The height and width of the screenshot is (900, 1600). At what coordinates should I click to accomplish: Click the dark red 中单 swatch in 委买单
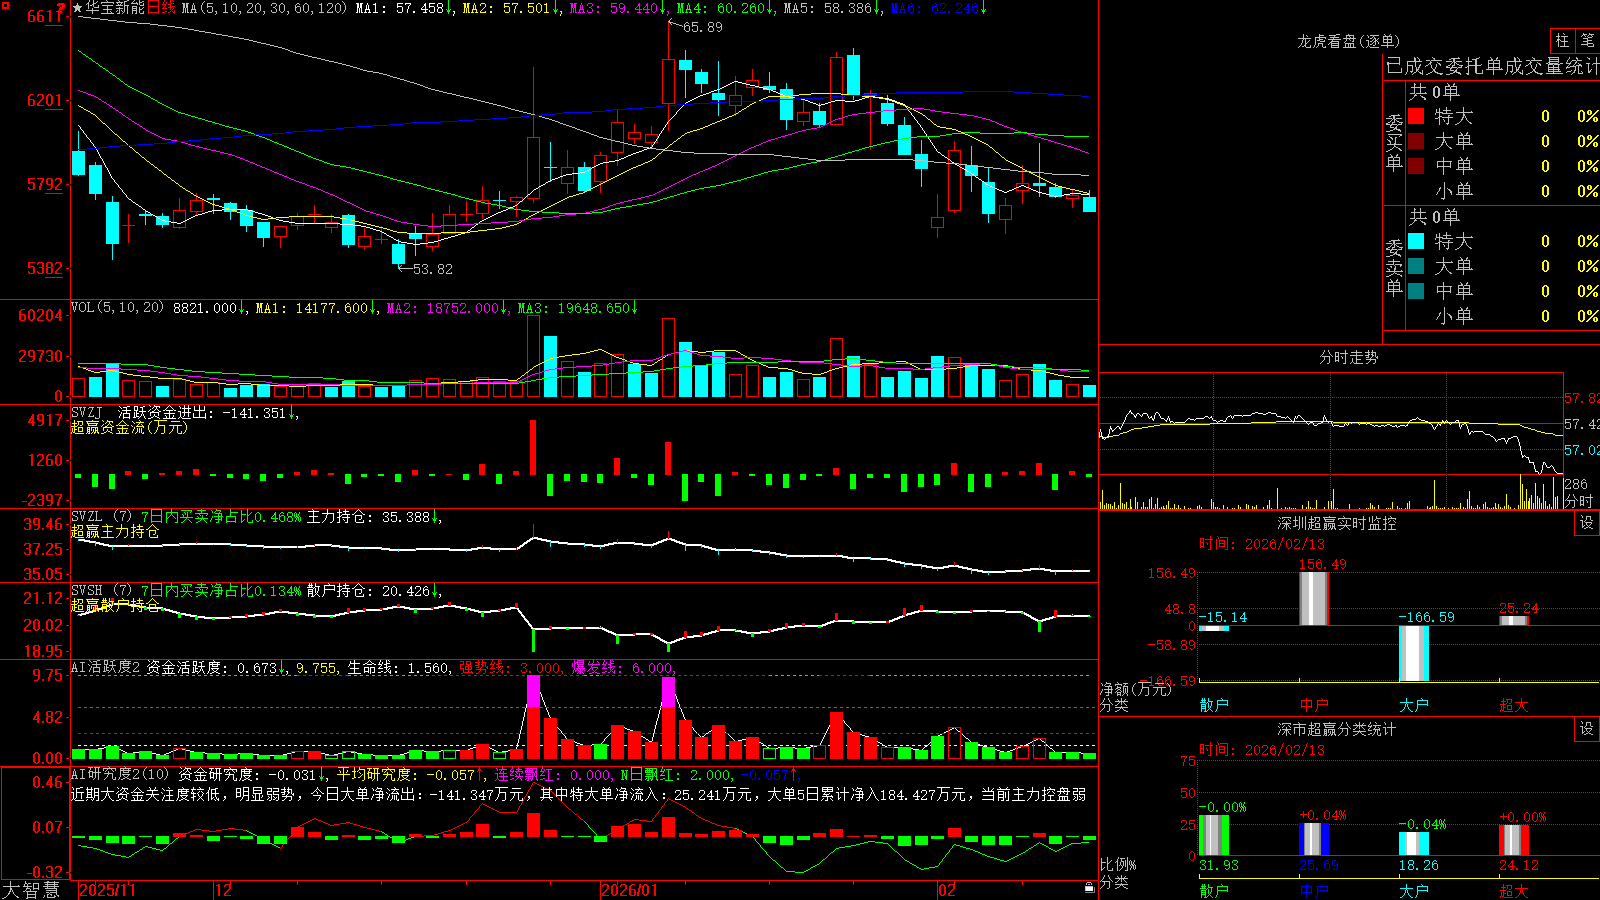tap(1416, 166)
